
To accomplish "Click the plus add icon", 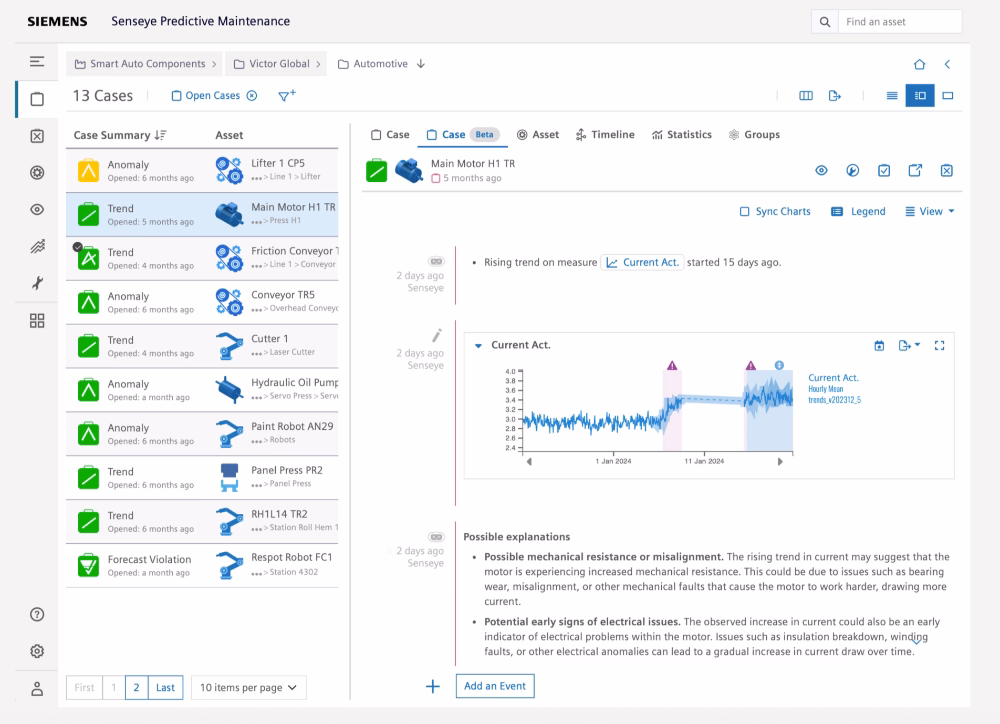I will [x=432, y=686].
